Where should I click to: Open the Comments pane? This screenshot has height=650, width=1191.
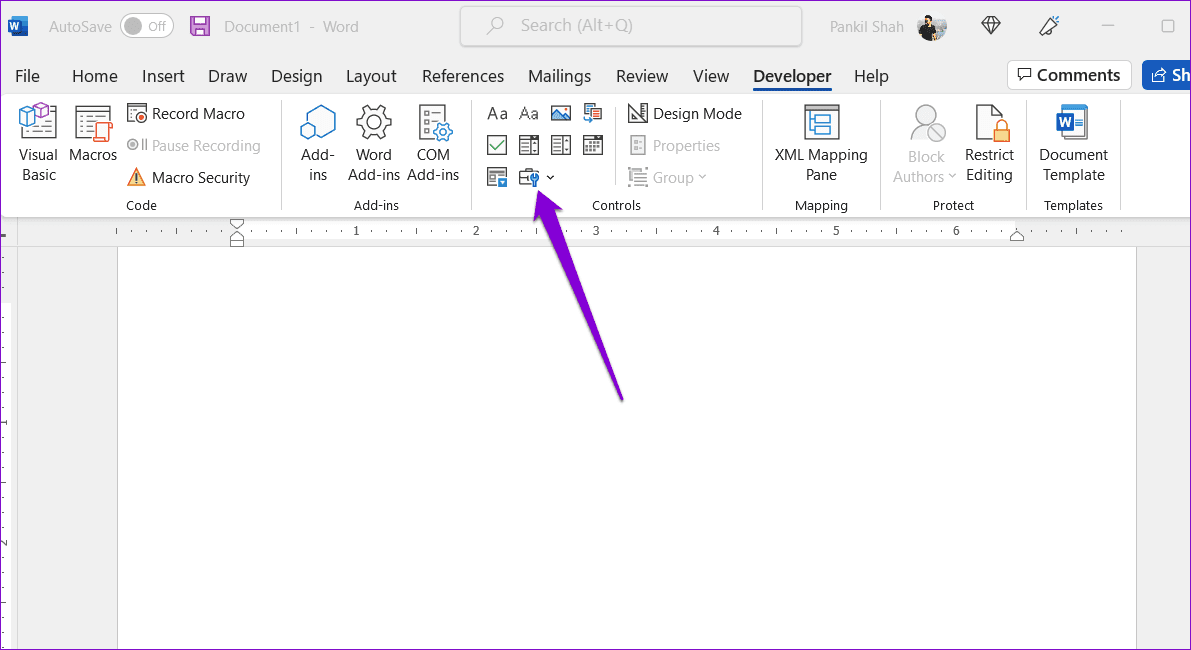(1069, 75)
